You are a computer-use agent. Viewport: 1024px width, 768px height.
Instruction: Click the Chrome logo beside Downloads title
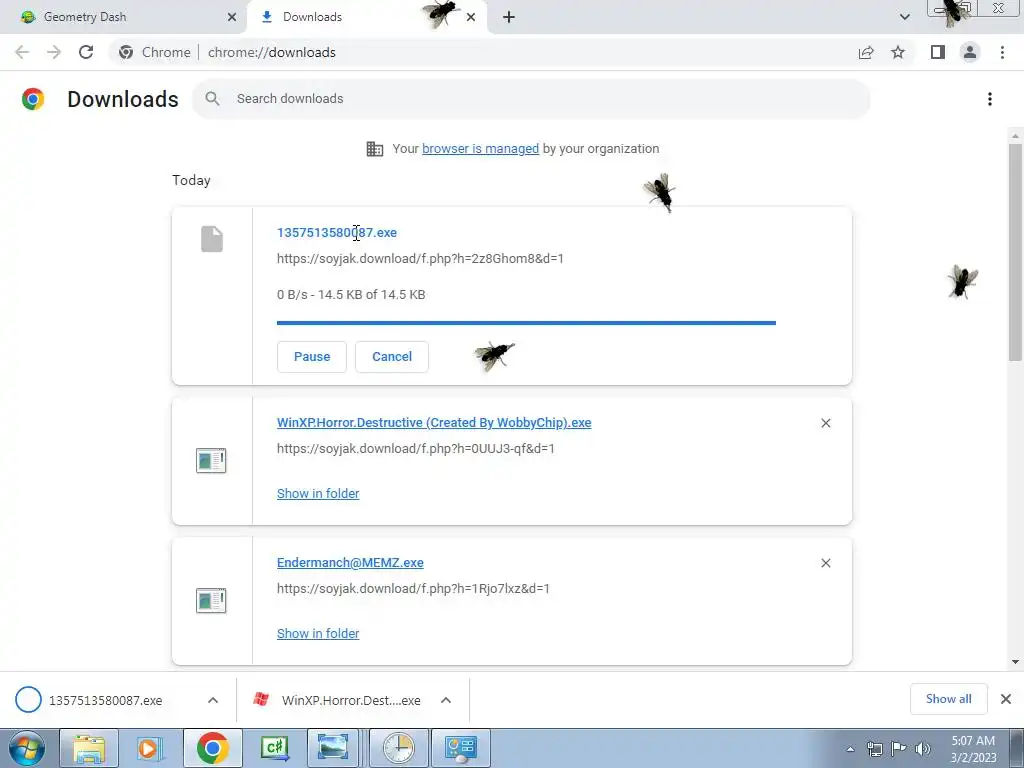coord(33,99)
